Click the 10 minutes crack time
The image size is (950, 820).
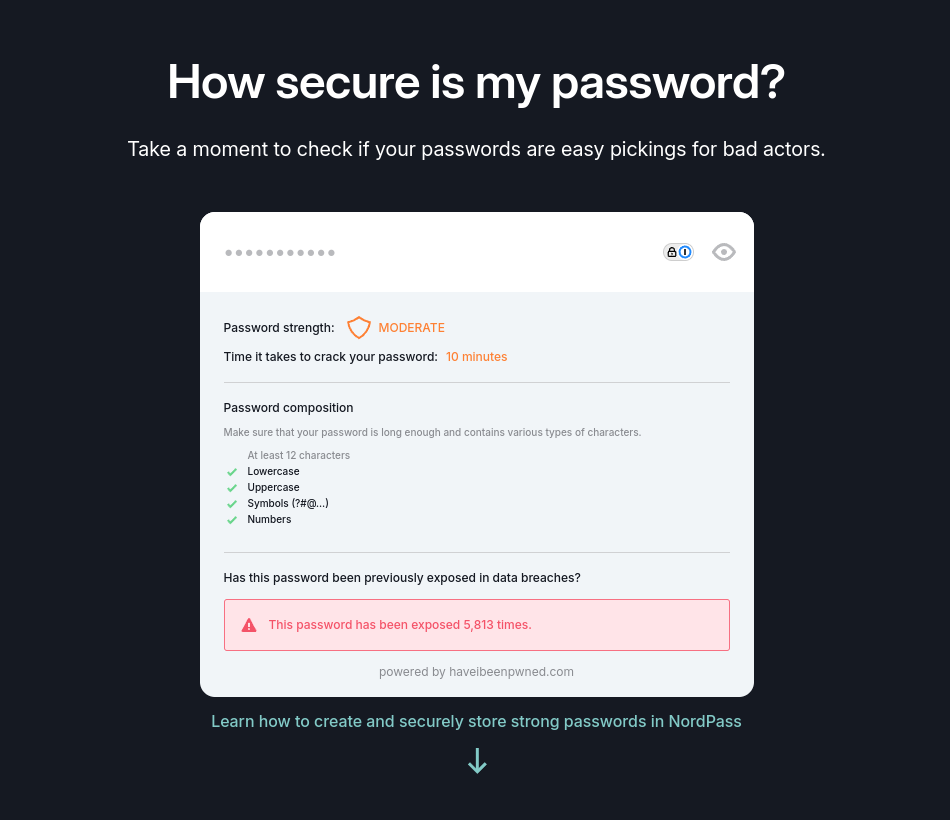(476, 357)
